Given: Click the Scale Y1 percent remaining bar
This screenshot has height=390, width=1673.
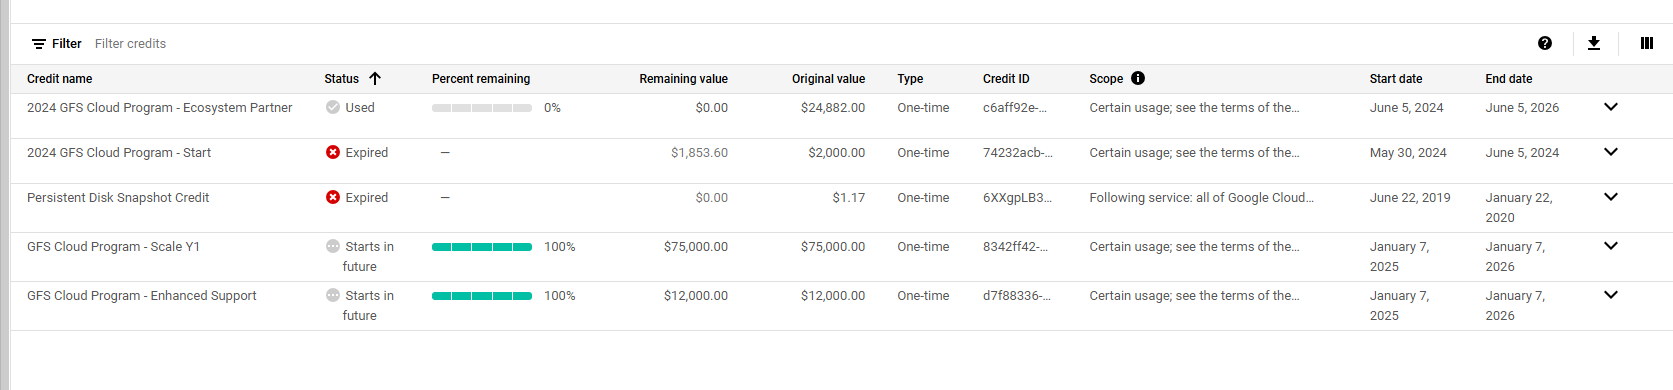Looking at the screenshot, I should pyautogui.click(x=482, y=247).
